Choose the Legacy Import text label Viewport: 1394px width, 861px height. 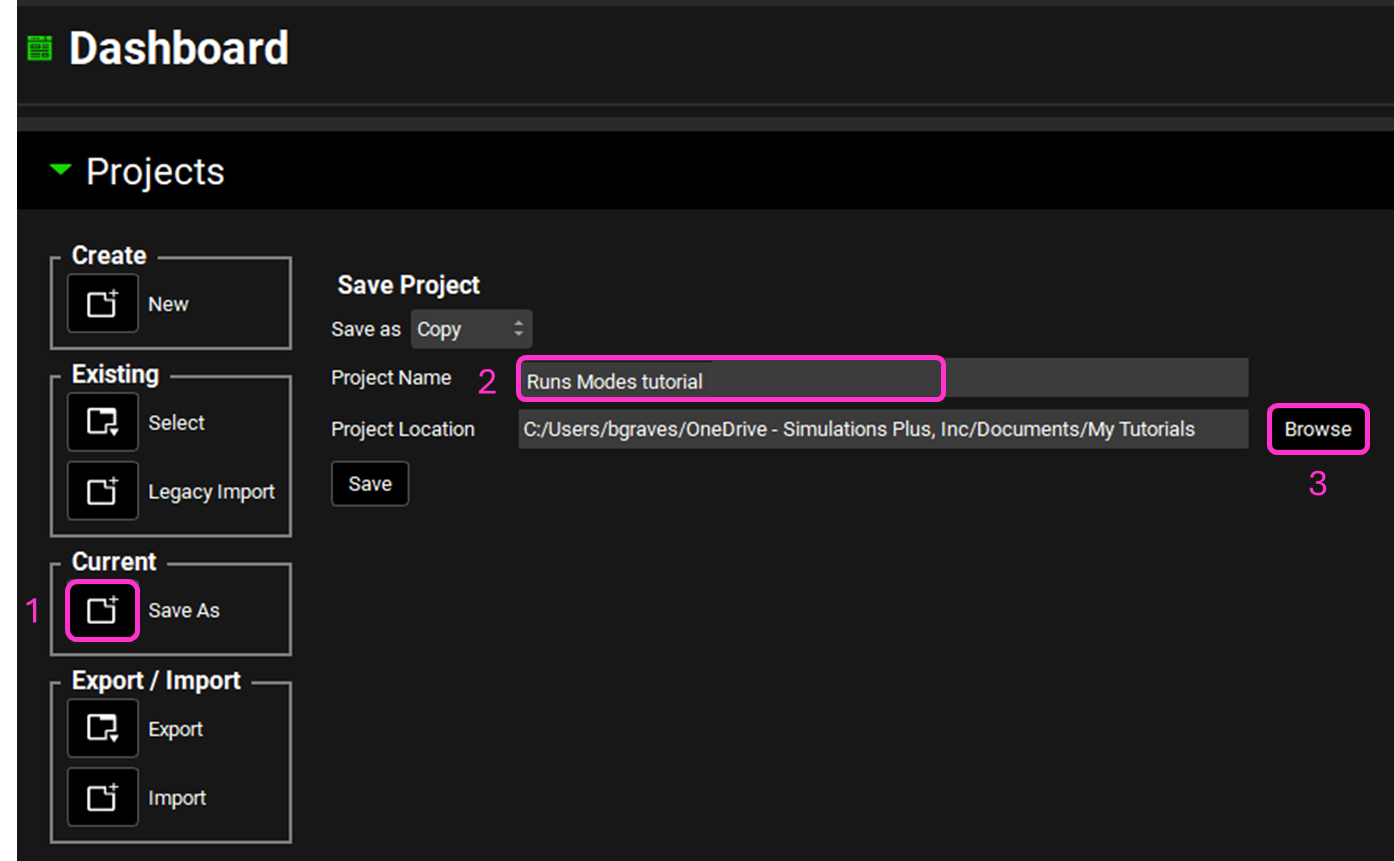click(211, 492)
